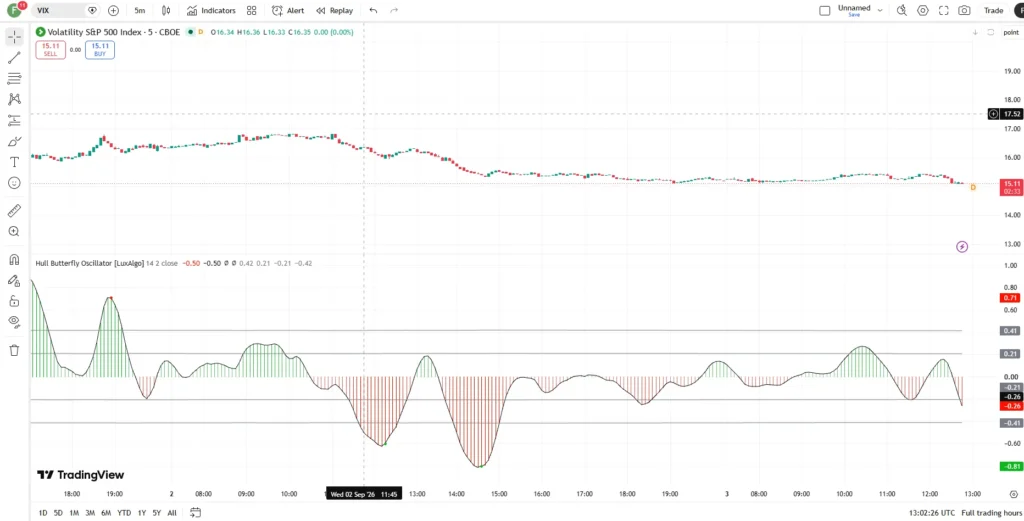This screenshot has width=1024, height=521.
Task: Open the emoji icons tool
Action: 14,183
